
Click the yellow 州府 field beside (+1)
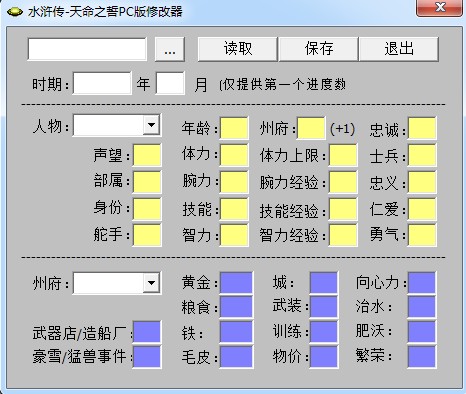311,128
